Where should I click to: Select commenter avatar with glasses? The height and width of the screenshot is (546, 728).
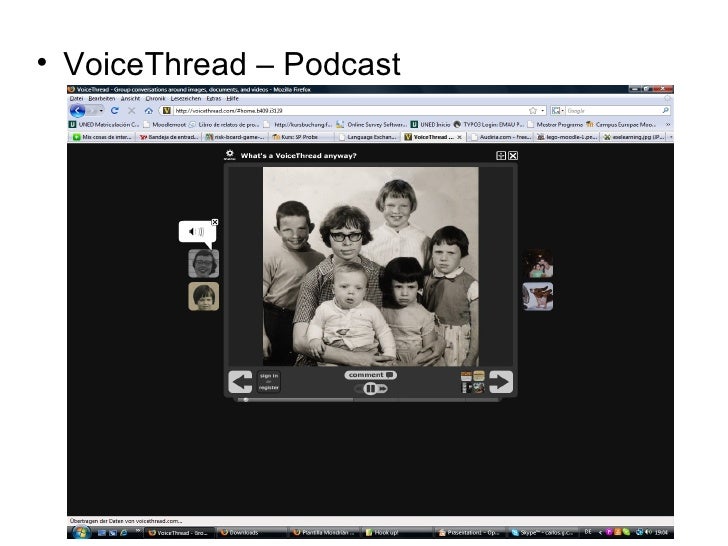pos(204,263)
